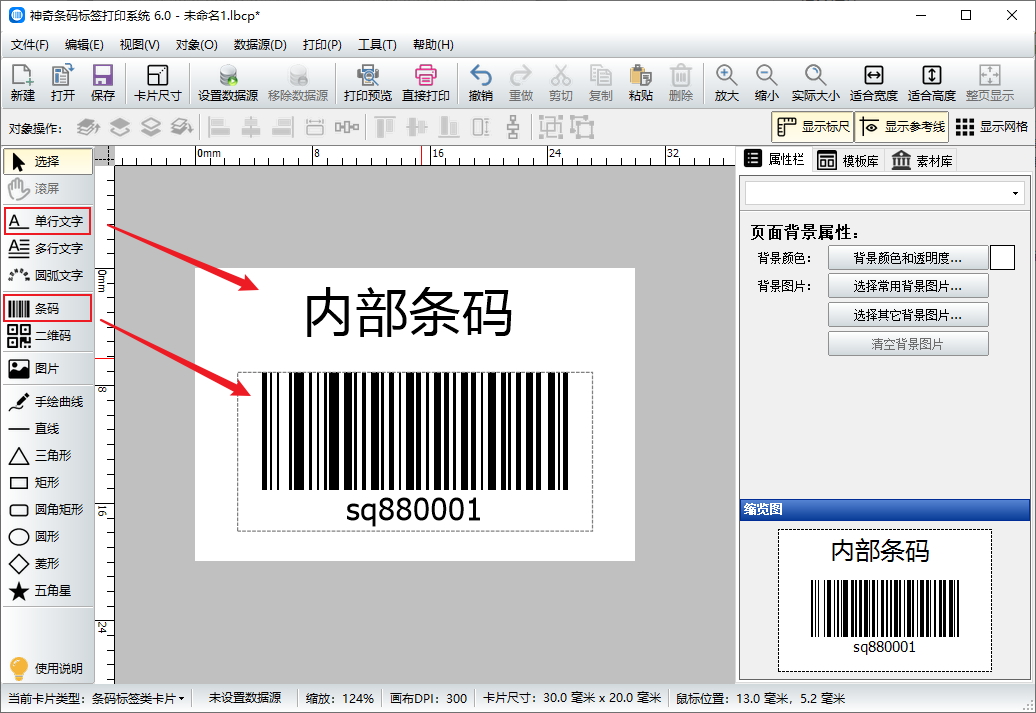Pick the 三角形 triangle tool
This screenshot has height=713, width=1036.
point(48,456)
